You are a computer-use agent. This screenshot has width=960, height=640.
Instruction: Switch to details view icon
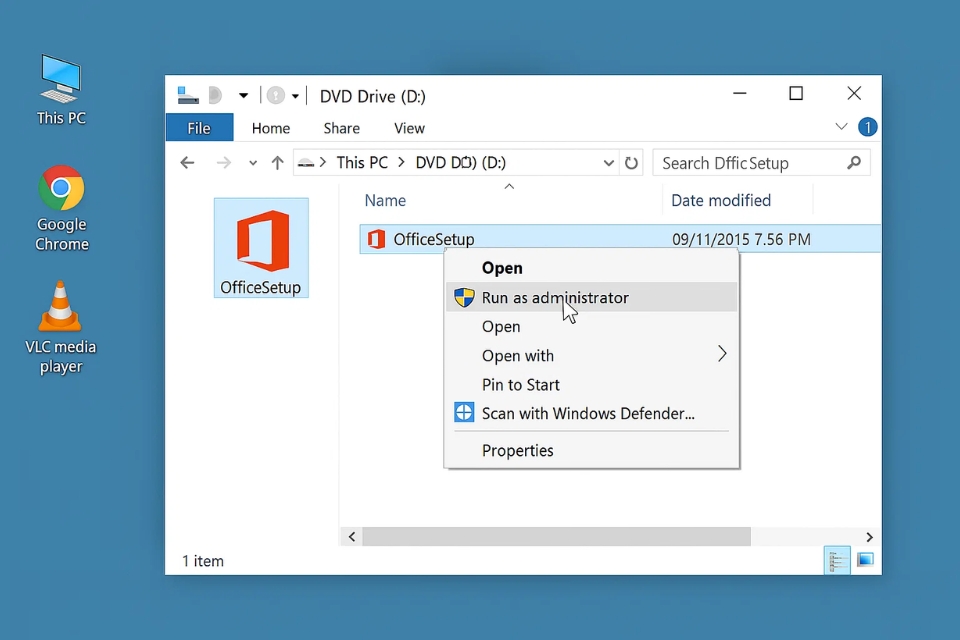837,560
